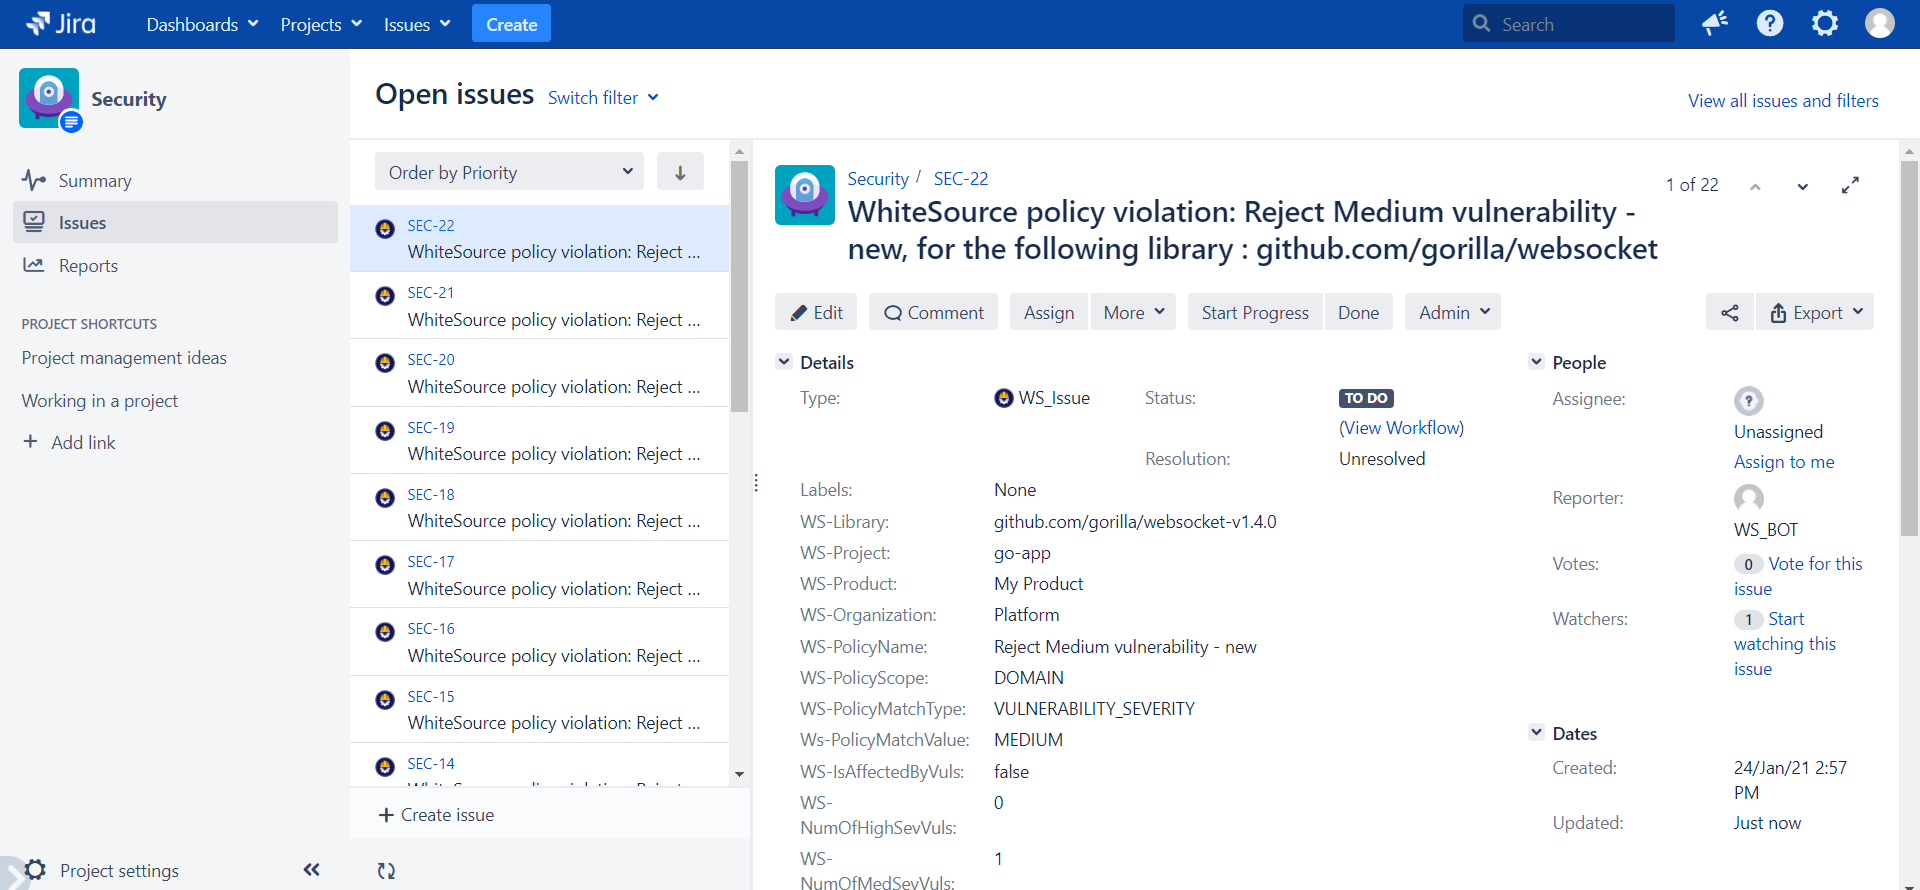Image resolution: width=1920 pixels, height=890 pixels.
Task: Open the More actions dropdown
Action: [x=1134, y=313]
